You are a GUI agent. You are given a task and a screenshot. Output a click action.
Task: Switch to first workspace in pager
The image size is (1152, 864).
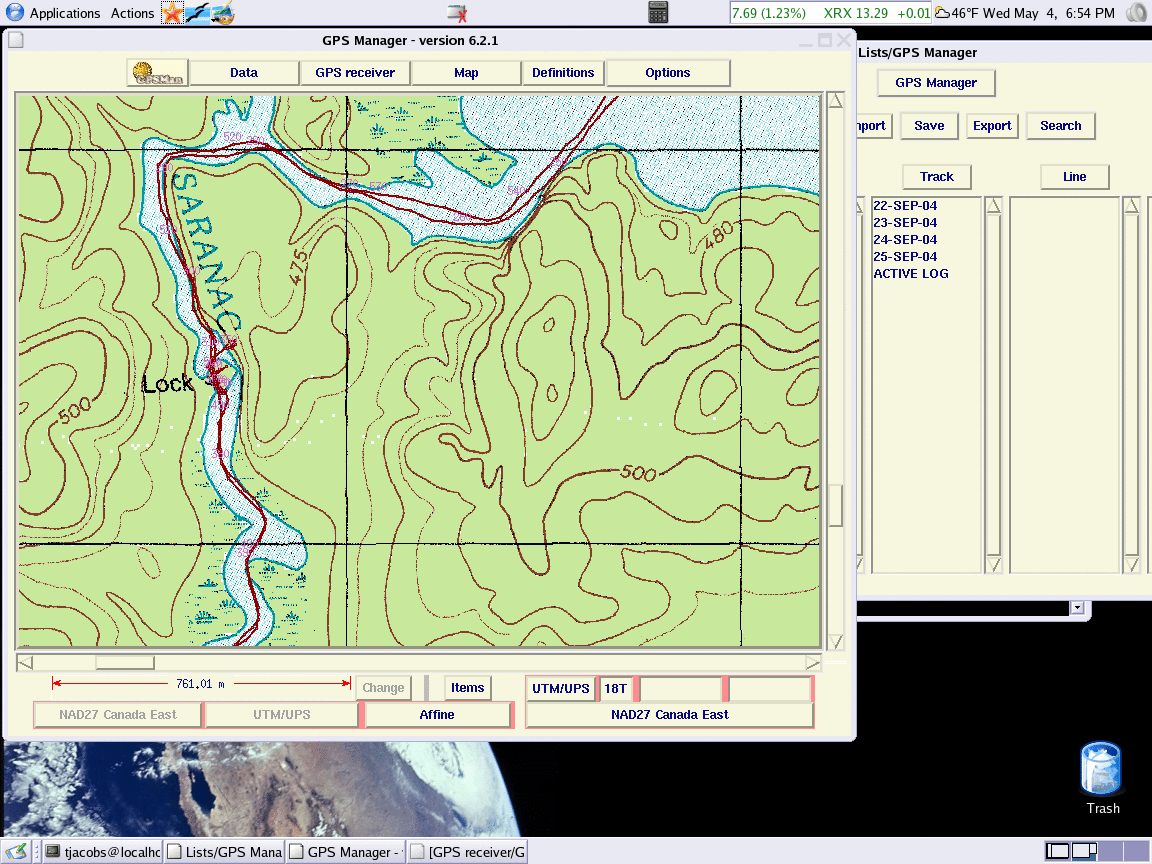point(1057,851)
